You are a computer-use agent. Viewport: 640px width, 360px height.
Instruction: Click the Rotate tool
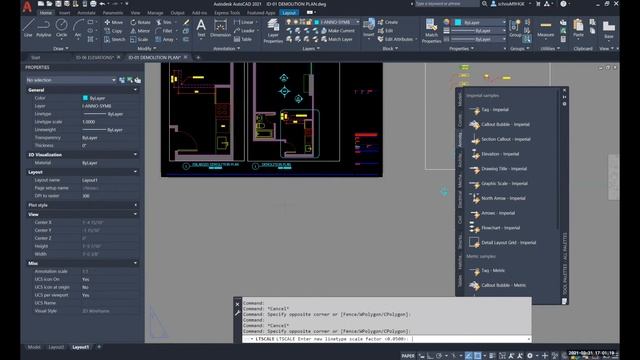[140, 22]
